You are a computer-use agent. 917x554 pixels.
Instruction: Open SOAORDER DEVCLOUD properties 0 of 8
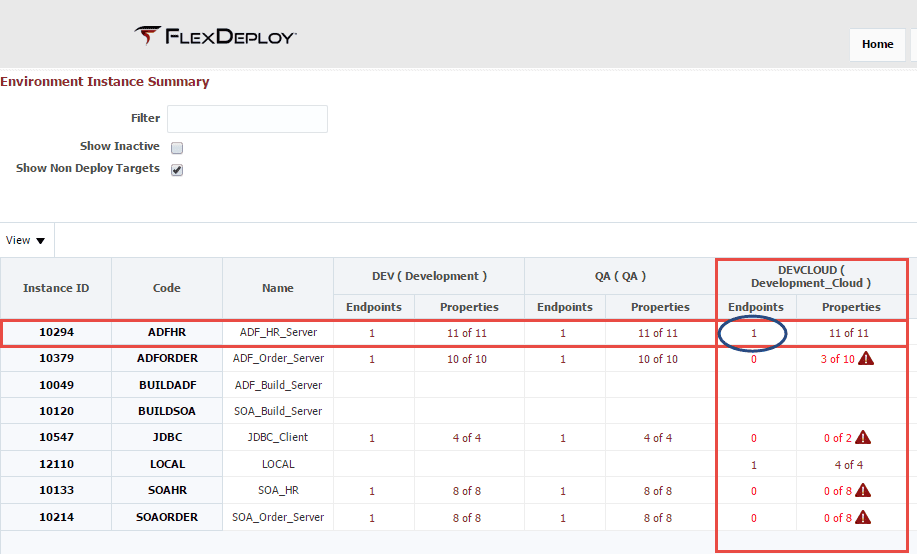pyautogui.click(x=837, y=518)
